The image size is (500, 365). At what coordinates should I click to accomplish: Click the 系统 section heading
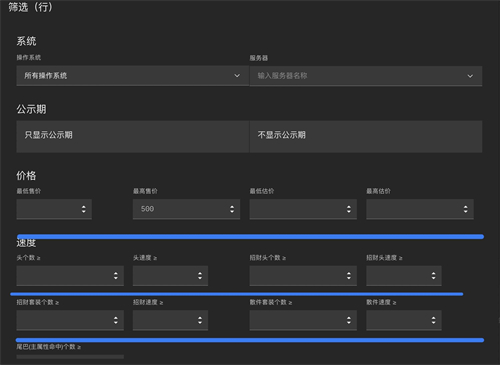tap(26, 41)
